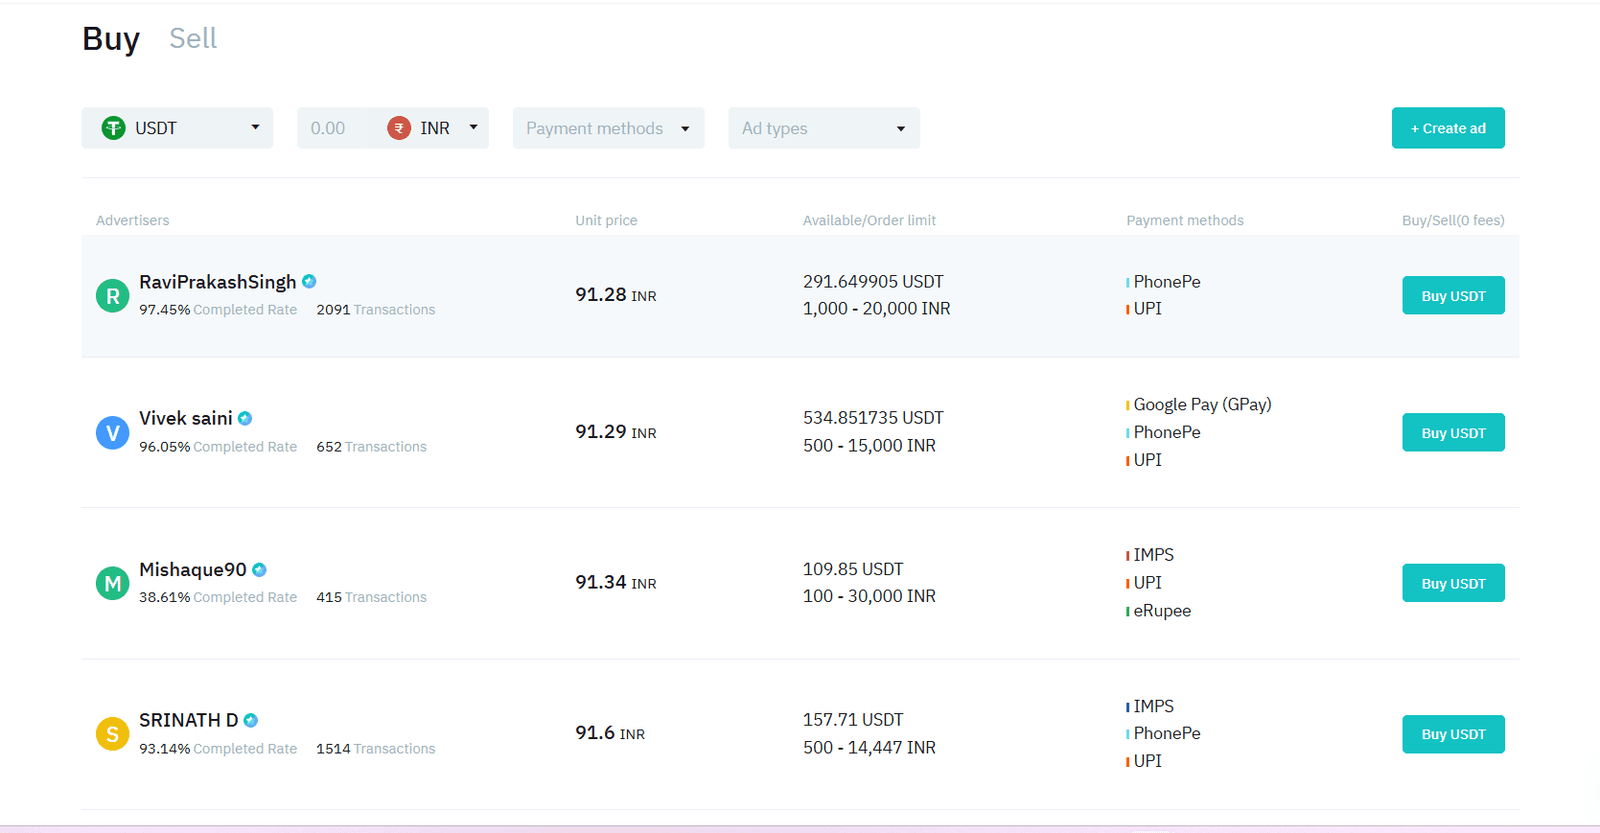The width and height of the screenshot is (1600, 833).
Task: Click the amount input field
Action: coord(335,128)
